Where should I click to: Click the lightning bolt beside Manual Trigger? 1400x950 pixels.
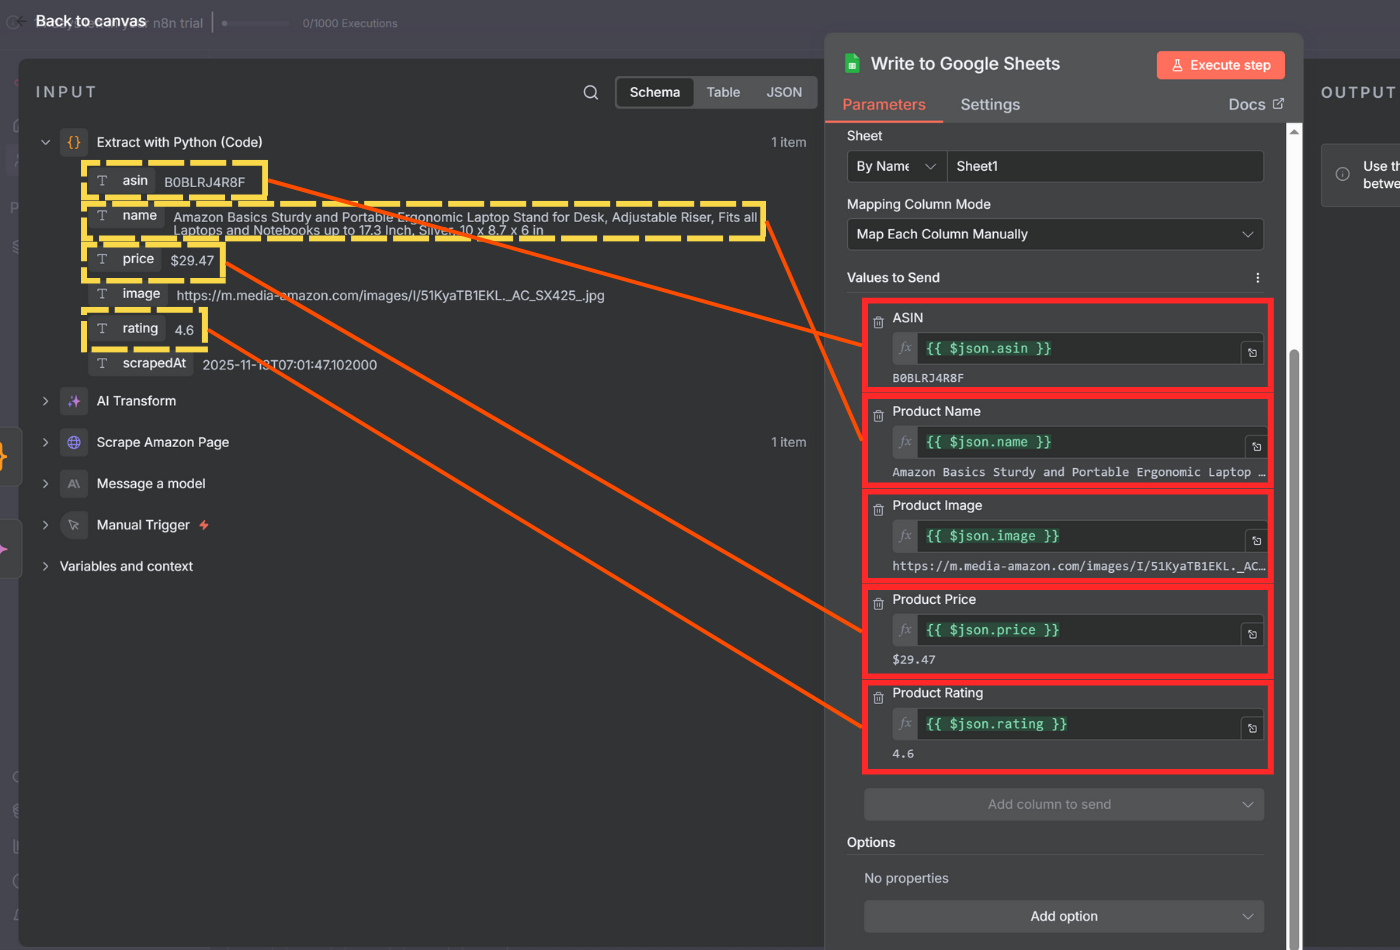coord(204,524)
